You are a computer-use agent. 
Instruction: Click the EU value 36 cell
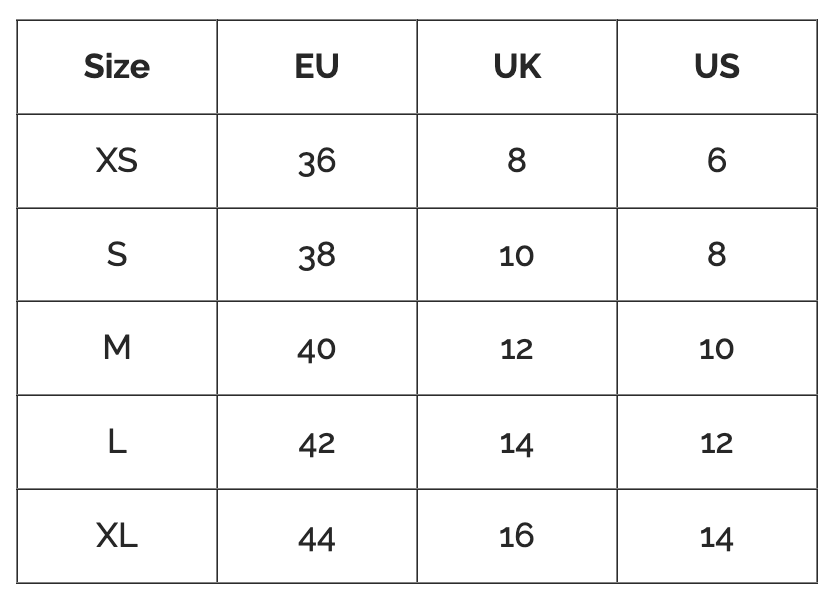click(x=317, y=161)
